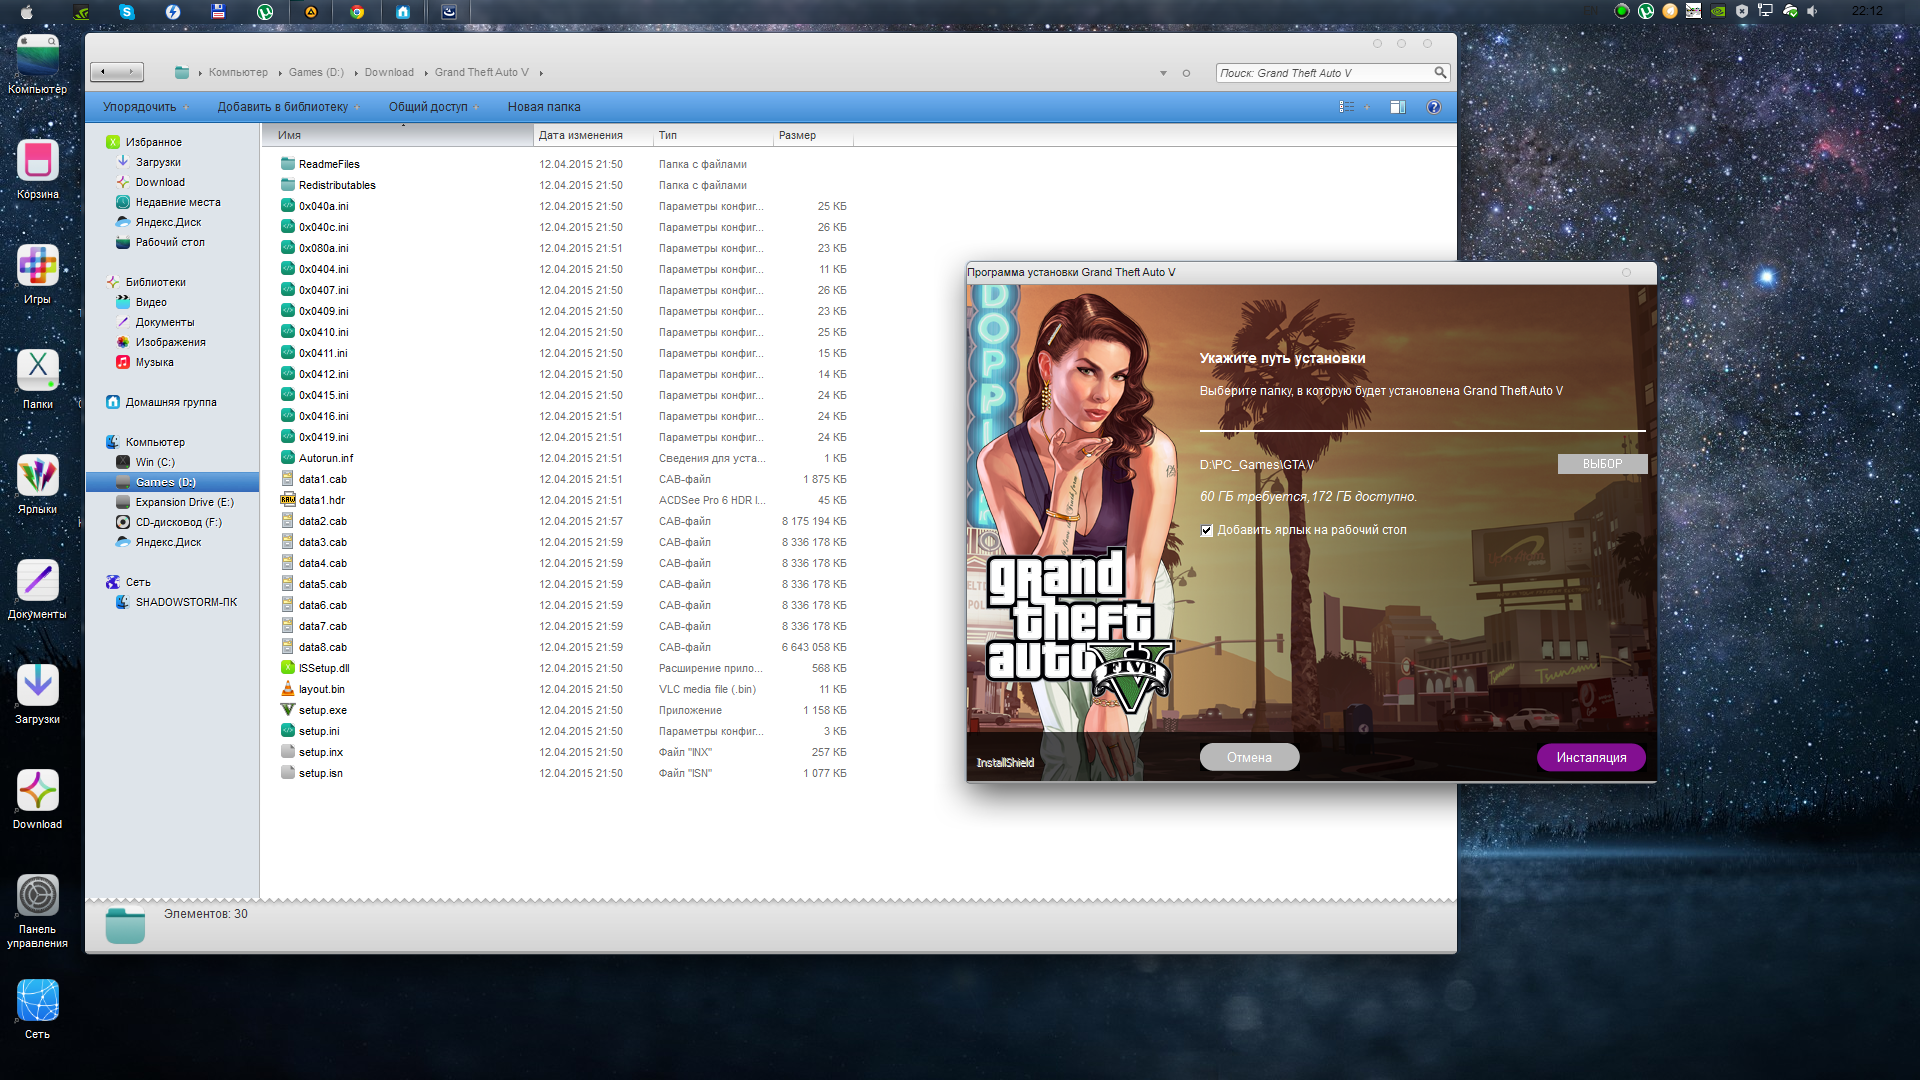Screen dimensions: 1920x1080
Task: Open Яндекс.Диск under Избранное
Action: [168, 222]
